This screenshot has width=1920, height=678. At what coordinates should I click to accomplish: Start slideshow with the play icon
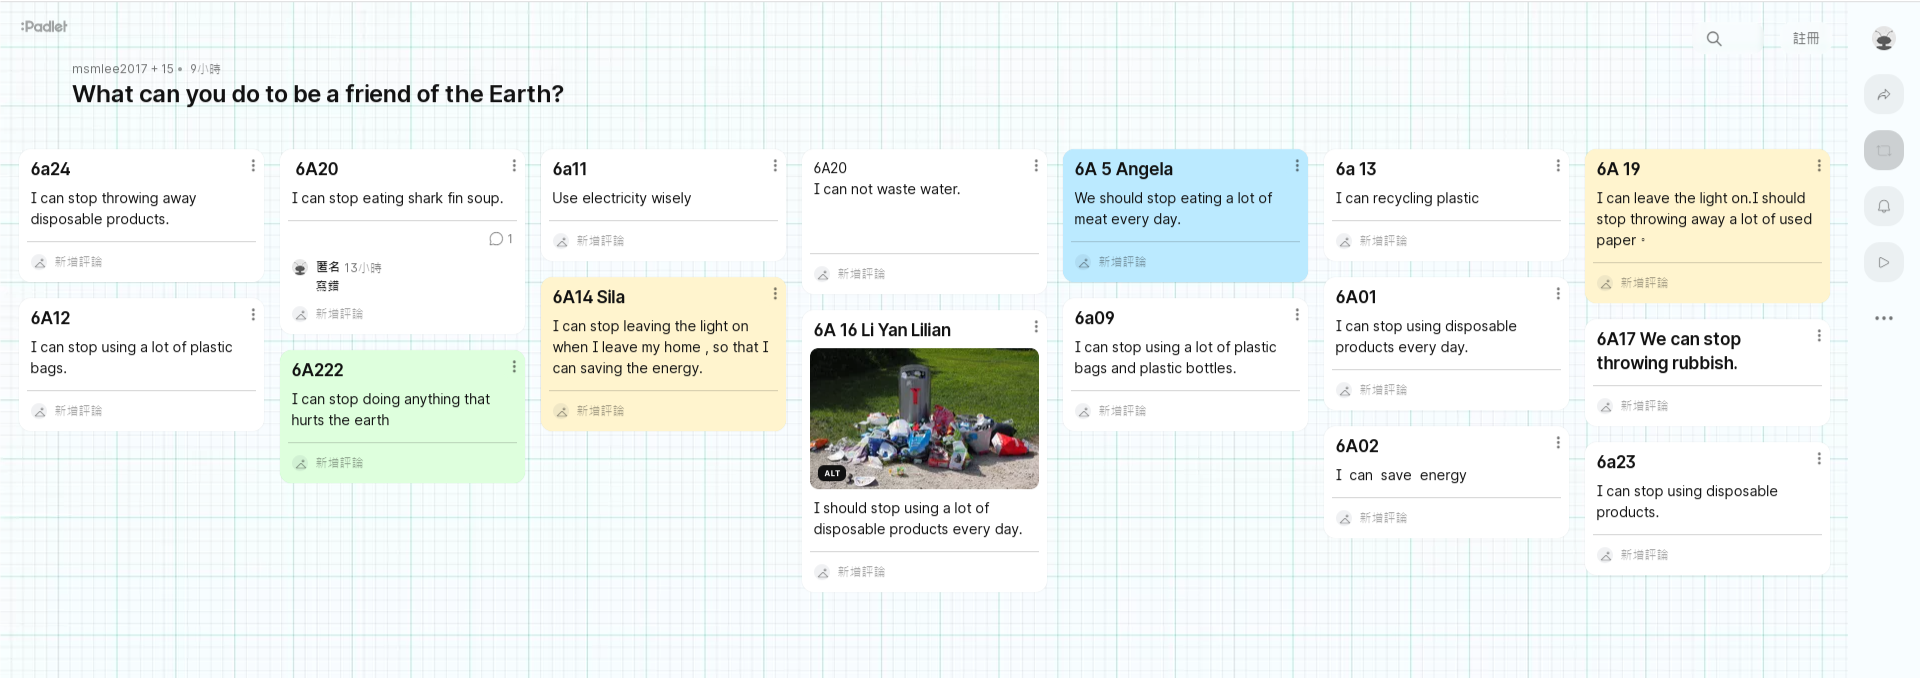point(1883,263)
